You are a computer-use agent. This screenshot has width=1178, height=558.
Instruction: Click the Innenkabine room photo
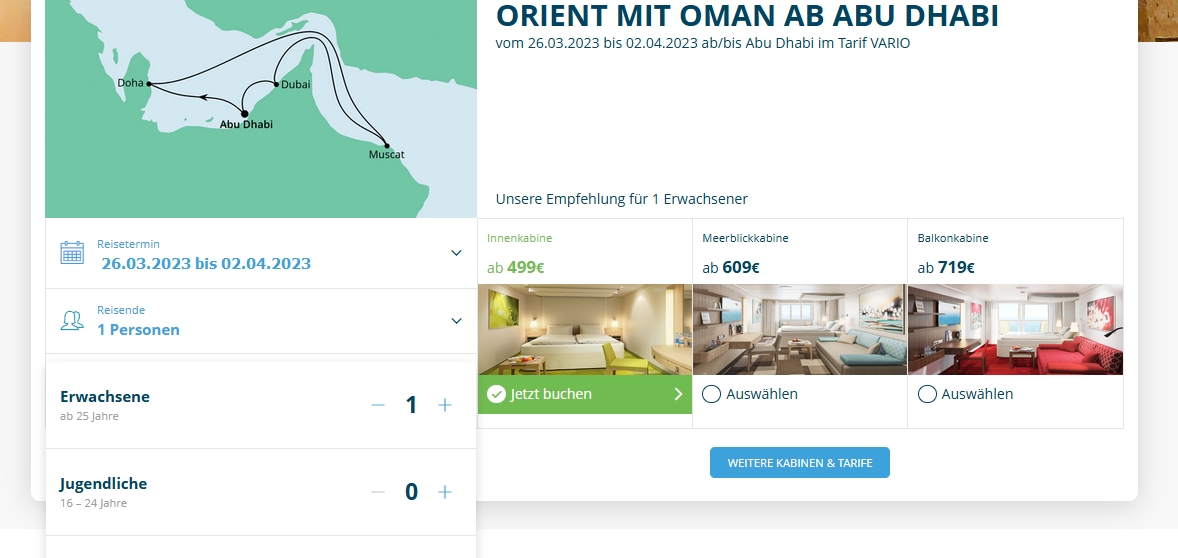[585, 329]
